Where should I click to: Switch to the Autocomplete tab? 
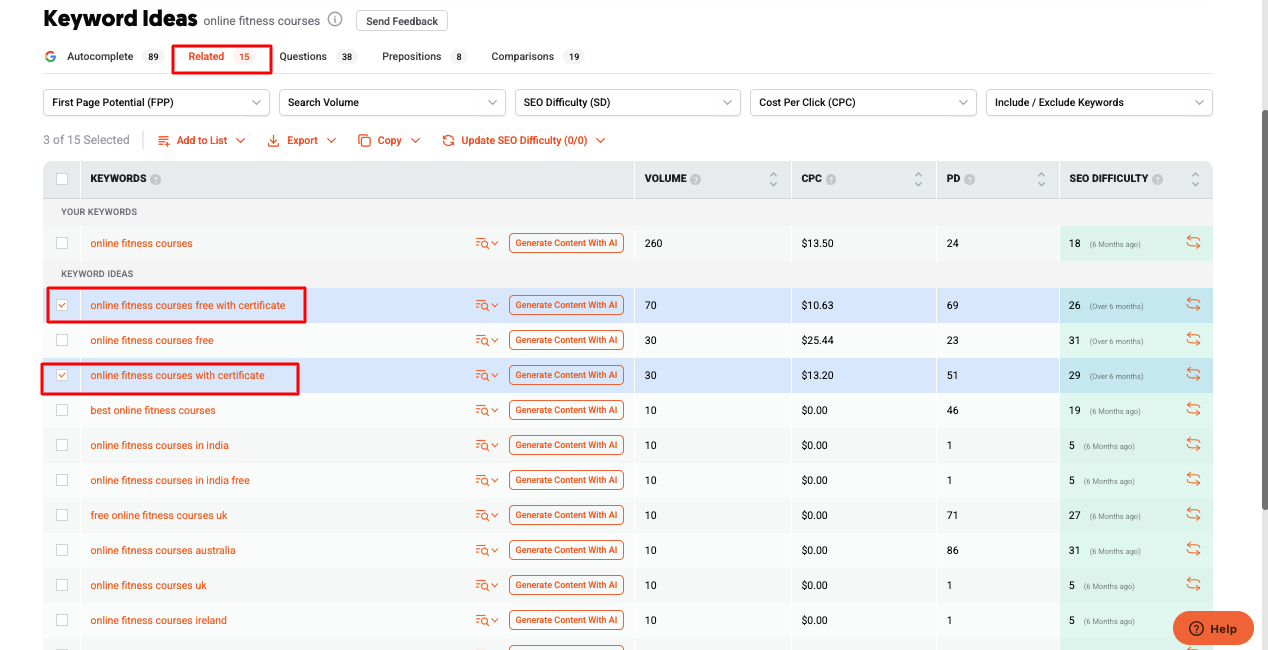pos(104,57)
